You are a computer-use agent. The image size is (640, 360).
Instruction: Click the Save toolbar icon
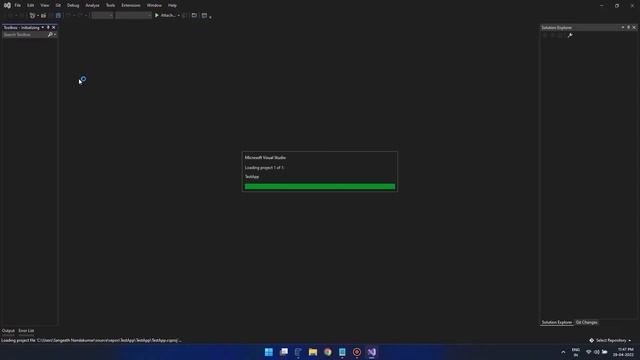[58, 16]
